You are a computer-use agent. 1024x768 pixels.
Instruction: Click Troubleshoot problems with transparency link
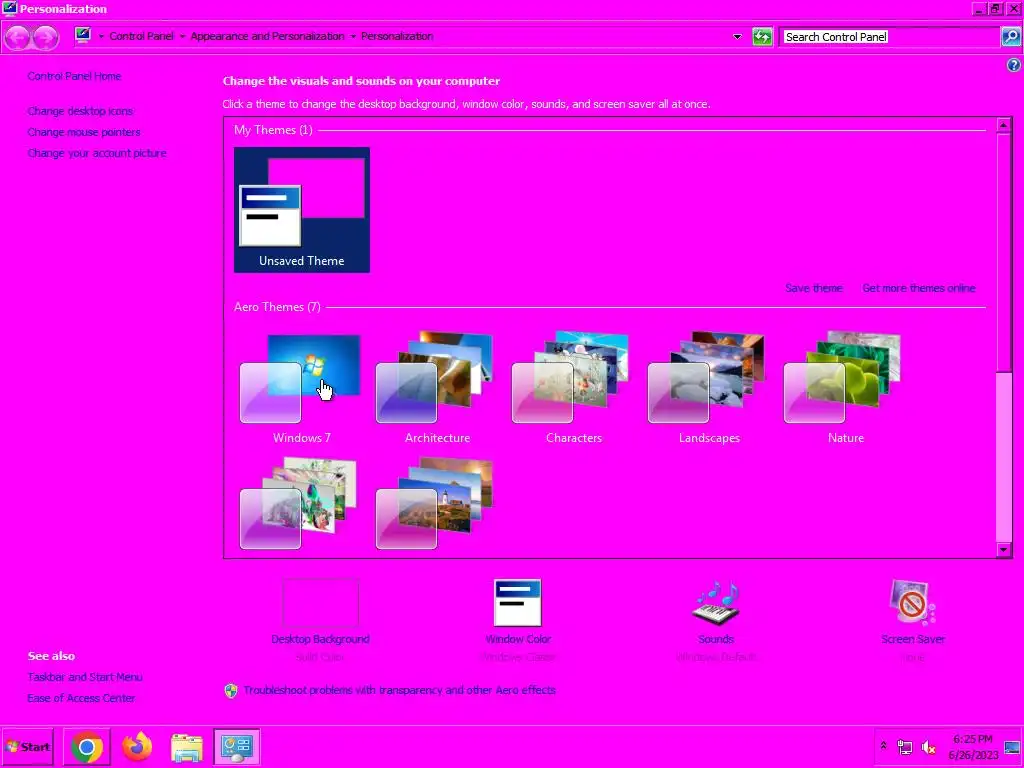point(399,690)
